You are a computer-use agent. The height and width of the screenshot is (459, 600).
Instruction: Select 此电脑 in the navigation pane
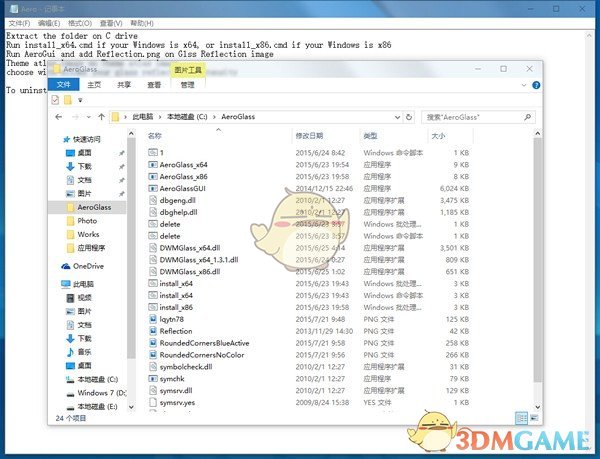click(x=77, y=284)
